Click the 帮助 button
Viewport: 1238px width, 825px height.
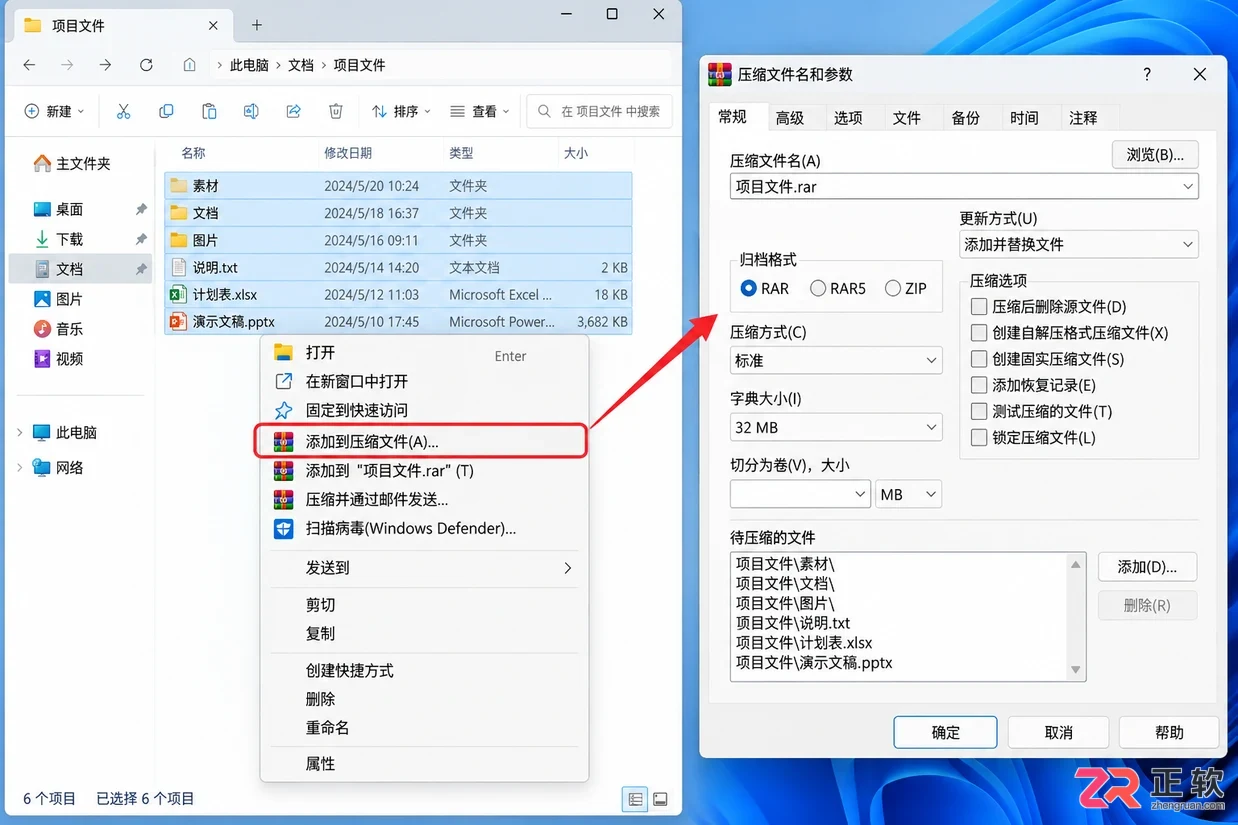1169,732
